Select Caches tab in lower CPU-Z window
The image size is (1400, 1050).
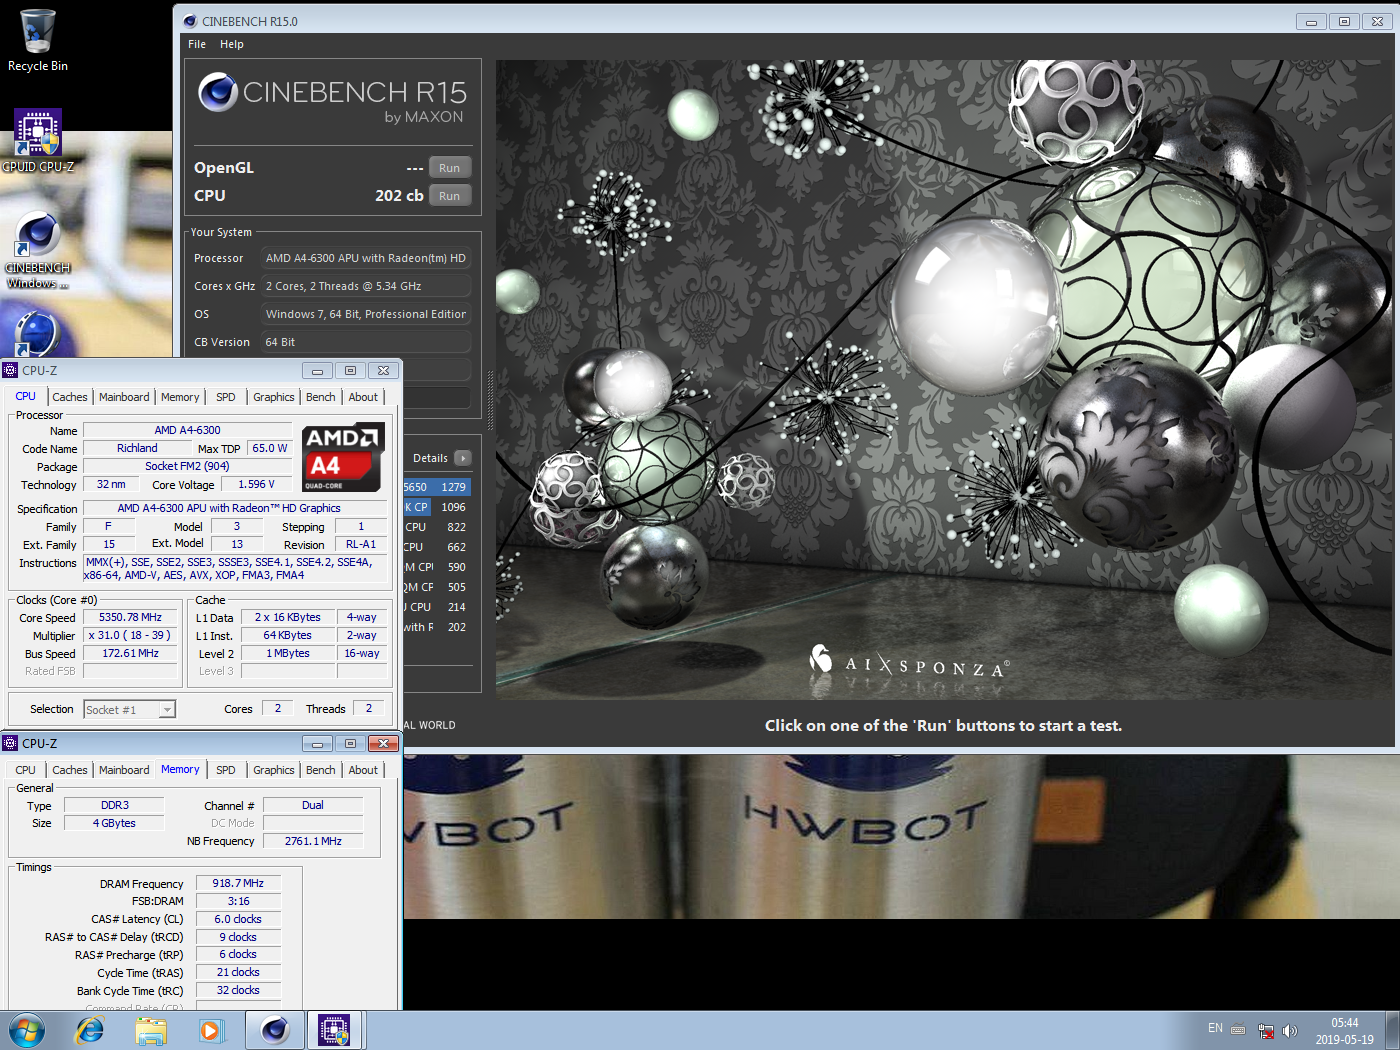tap(70, 770)
